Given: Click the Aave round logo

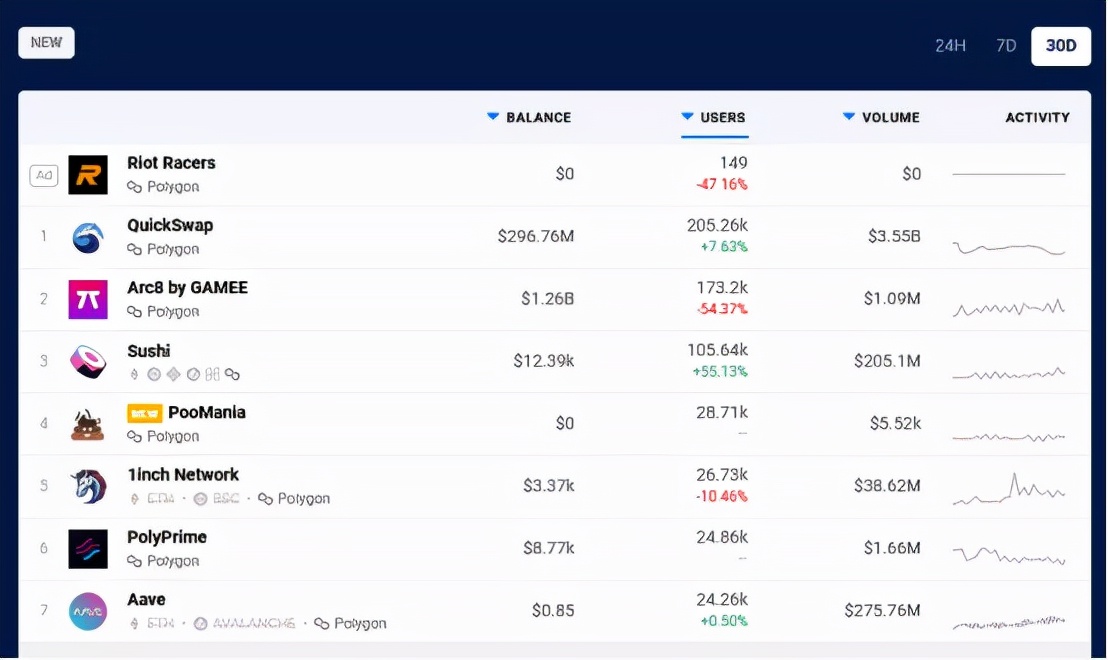Looking at the screenshot, I should point(88,611).
